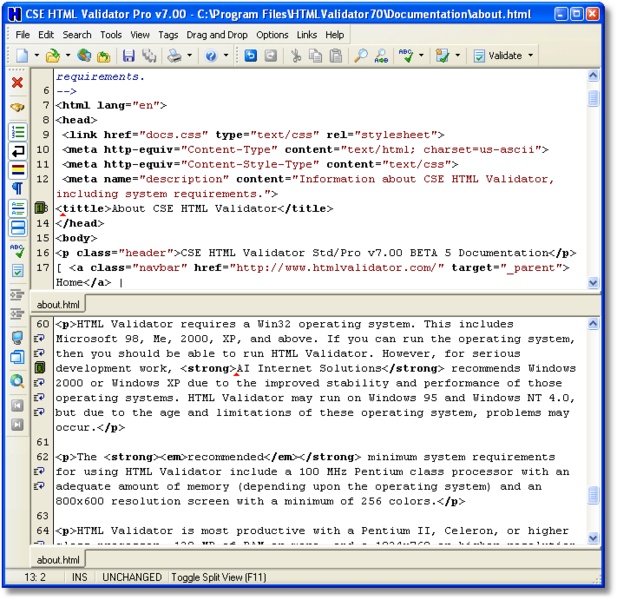Click the New document icon
Image resolution: width=617 pixels, height=600 pixels.
22,55
